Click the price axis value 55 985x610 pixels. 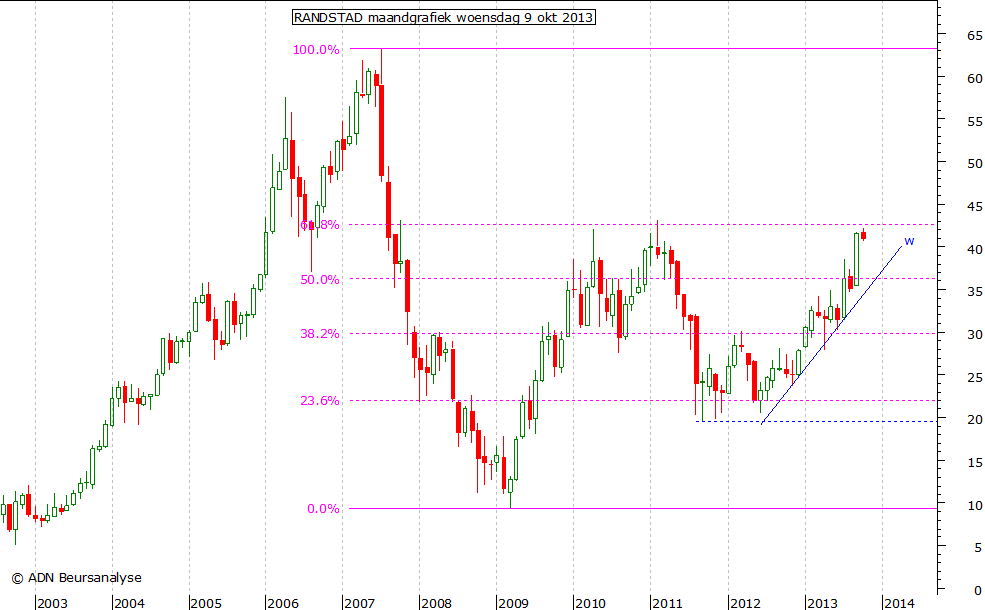coord(974,121)
